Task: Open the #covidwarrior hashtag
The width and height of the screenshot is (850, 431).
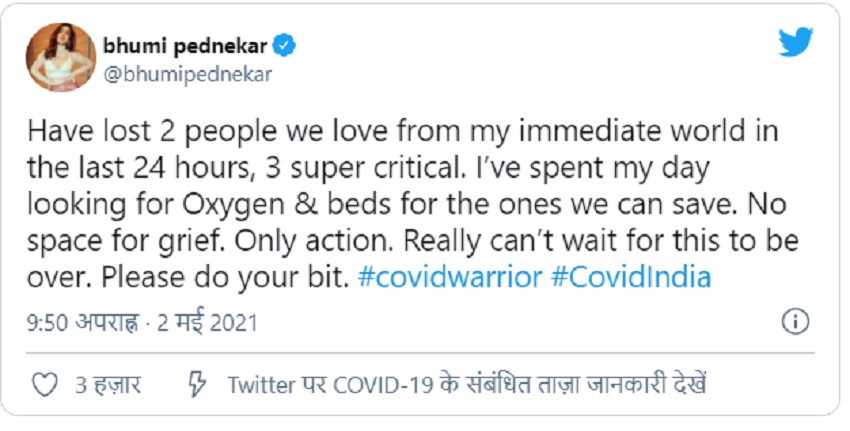Action: 450,277
